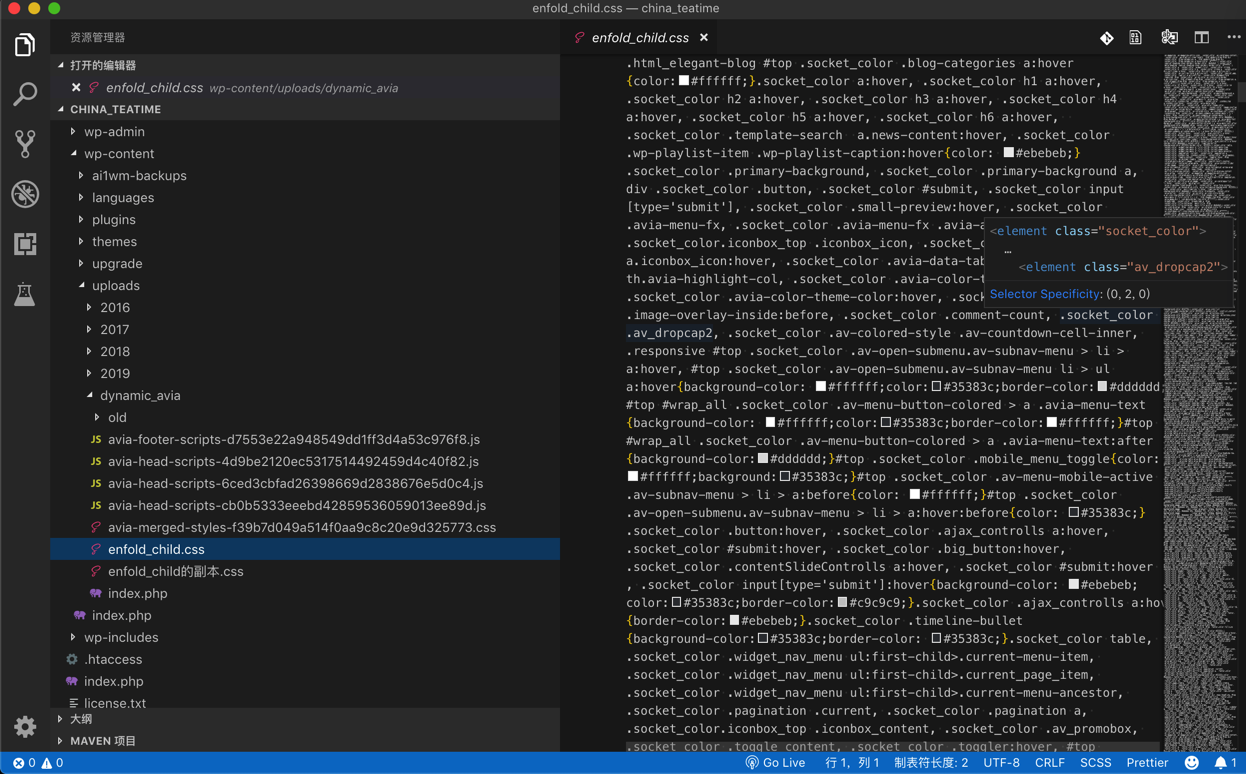Click the .htaccess gear file icon
The image size is (1246, 774).
pyautogui.click(x=72, y=660)
